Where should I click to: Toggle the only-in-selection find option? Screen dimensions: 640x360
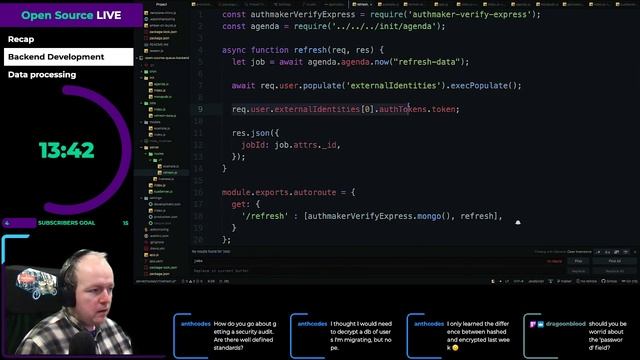(x=617, y=252)
